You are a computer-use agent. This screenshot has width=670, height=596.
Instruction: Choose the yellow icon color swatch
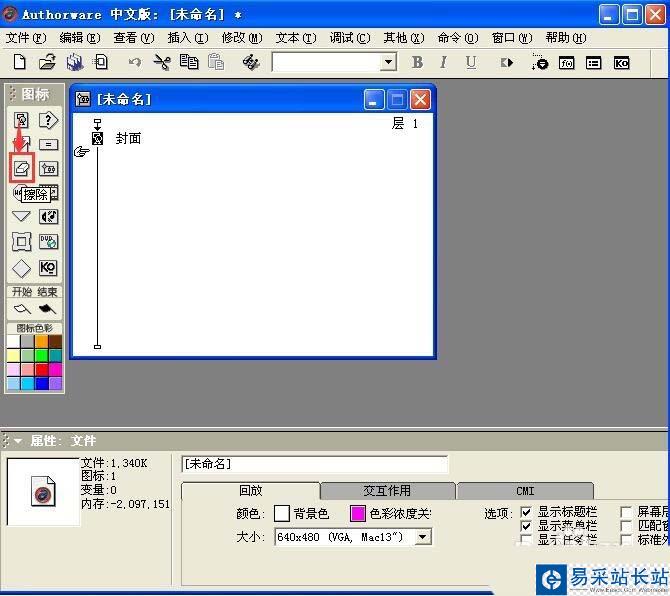[x=14, y=355]
